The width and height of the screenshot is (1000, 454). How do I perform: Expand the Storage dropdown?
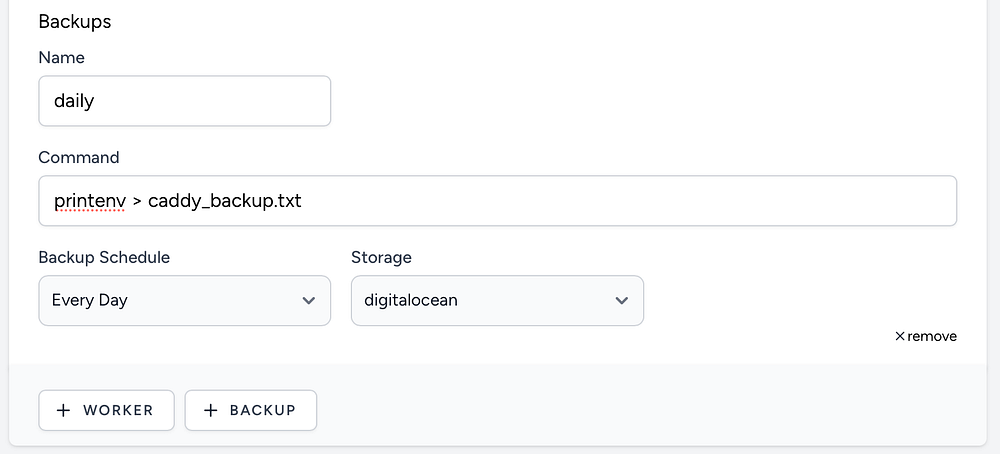click(497, 301)
